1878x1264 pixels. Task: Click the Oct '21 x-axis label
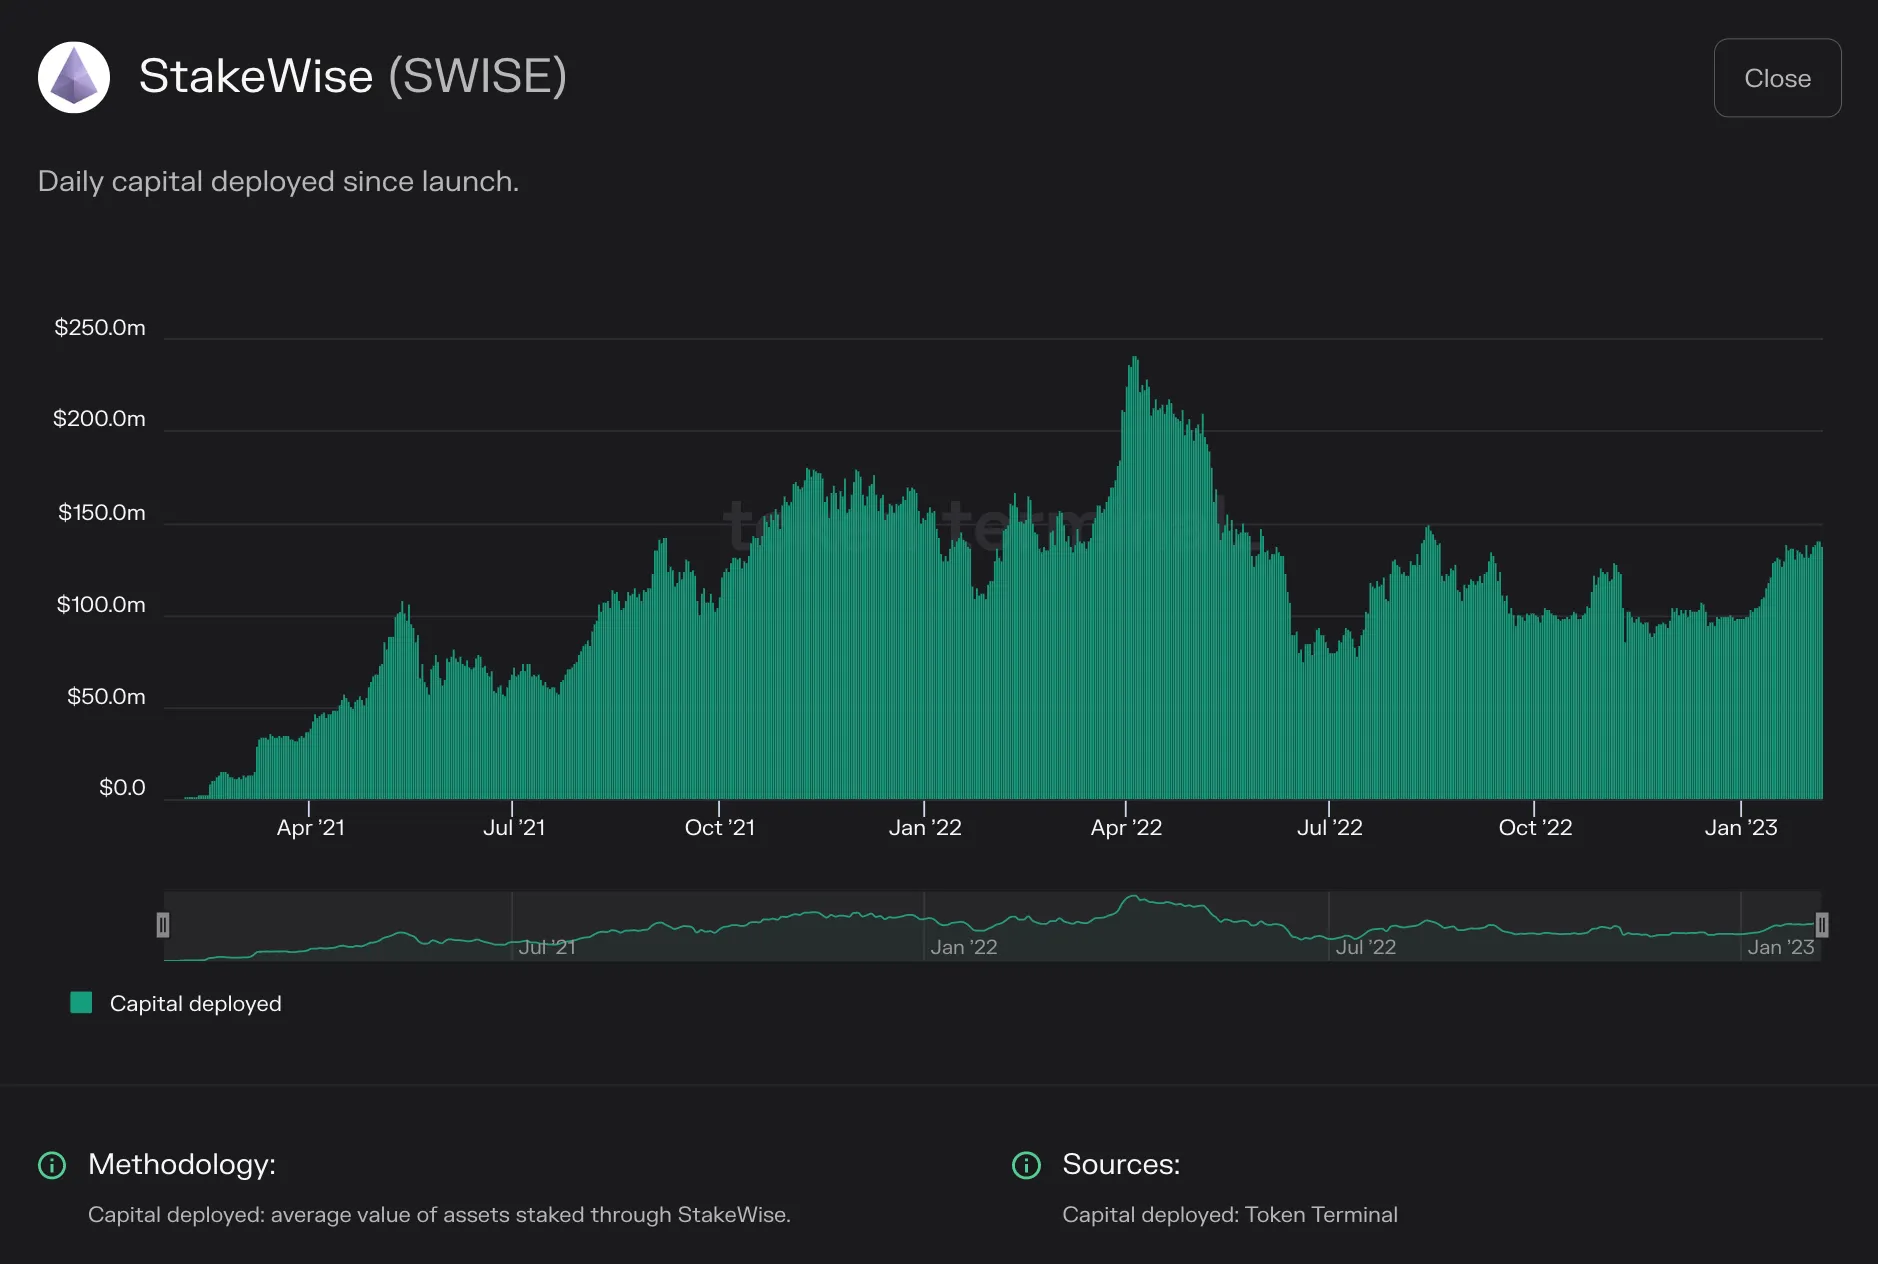pos(720,828)
